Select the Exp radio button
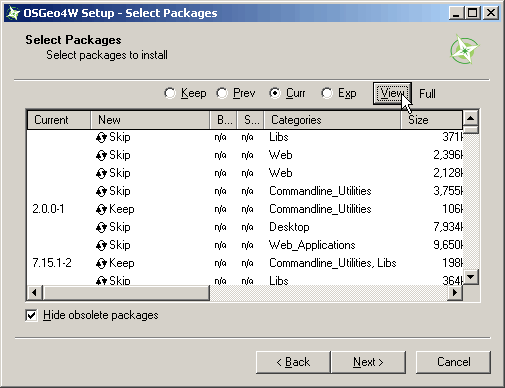 [x=327, y=93]
